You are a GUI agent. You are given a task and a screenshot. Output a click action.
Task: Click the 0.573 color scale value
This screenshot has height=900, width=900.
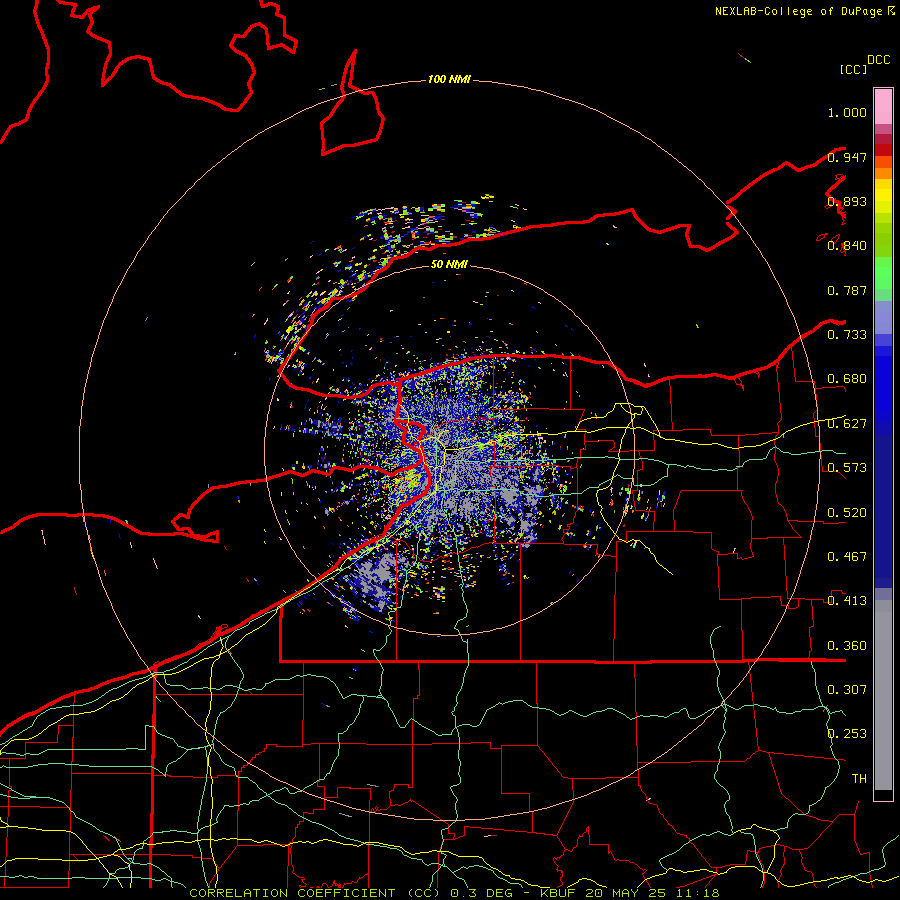click(x=847, y=468)
